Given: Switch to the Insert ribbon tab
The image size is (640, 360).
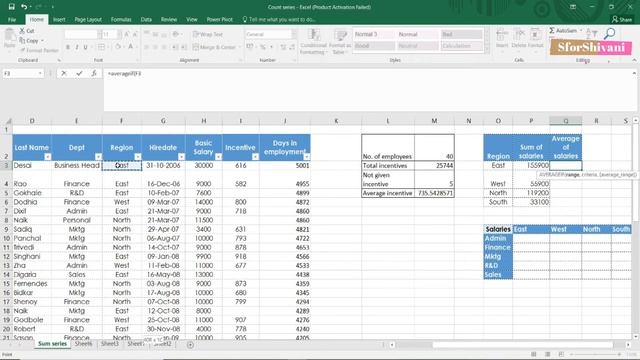Looking at the screenshot, I should [59, 20].
